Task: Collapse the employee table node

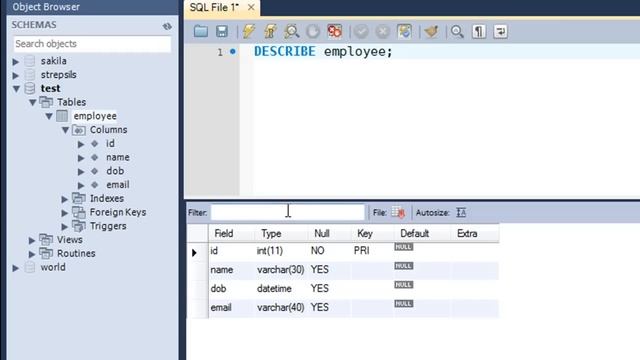Action: [49, 116]
